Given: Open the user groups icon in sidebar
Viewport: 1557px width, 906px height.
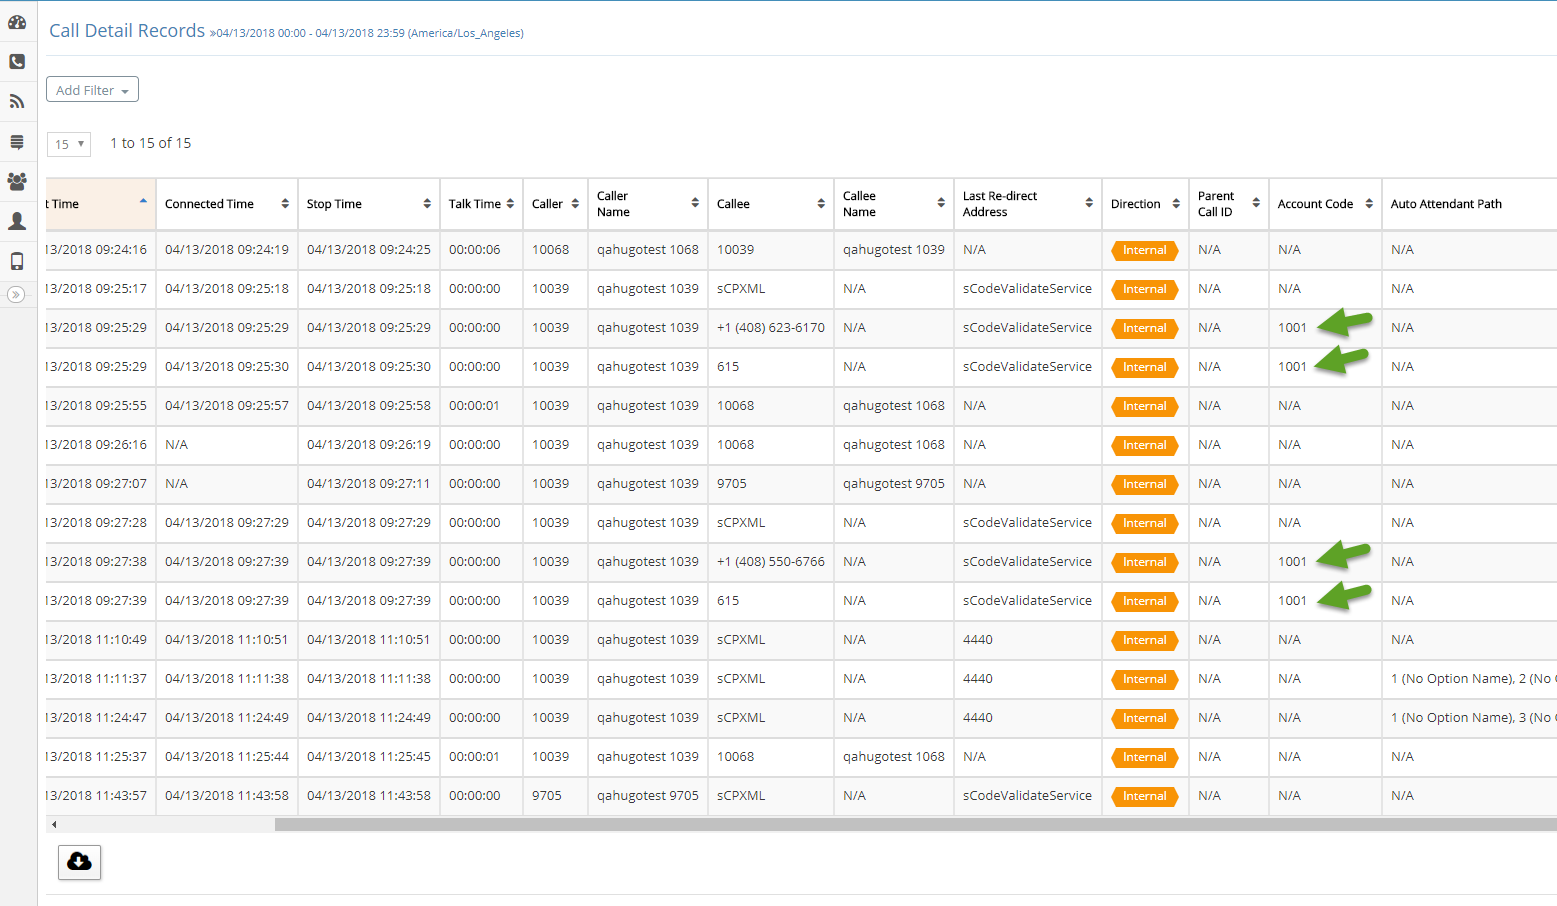Looking at the screenshot, I should 17,182.
